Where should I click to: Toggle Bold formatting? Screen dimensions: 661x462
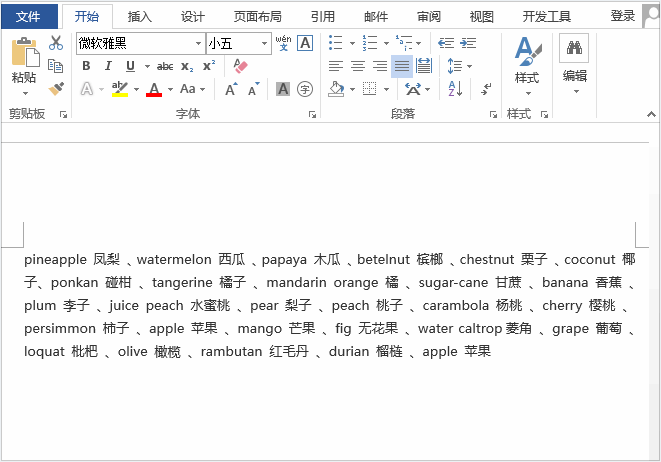[86, 66]
